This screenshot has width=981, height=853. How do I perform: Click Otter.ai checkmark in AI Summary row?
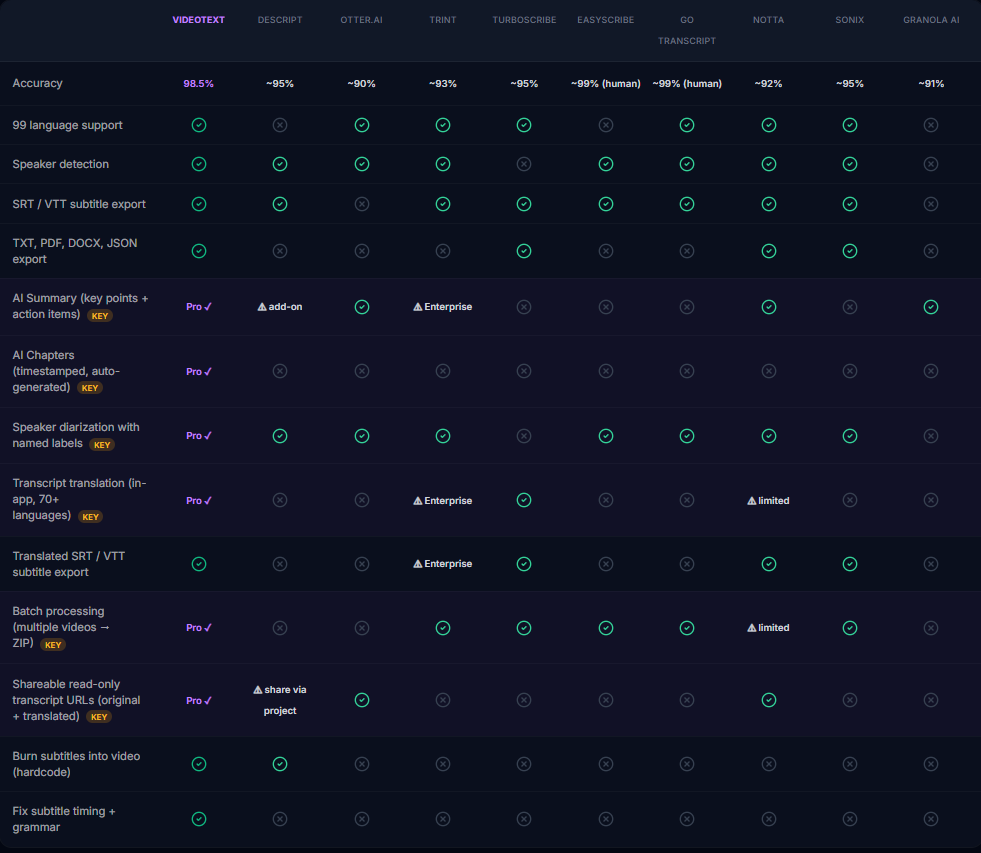362,307
